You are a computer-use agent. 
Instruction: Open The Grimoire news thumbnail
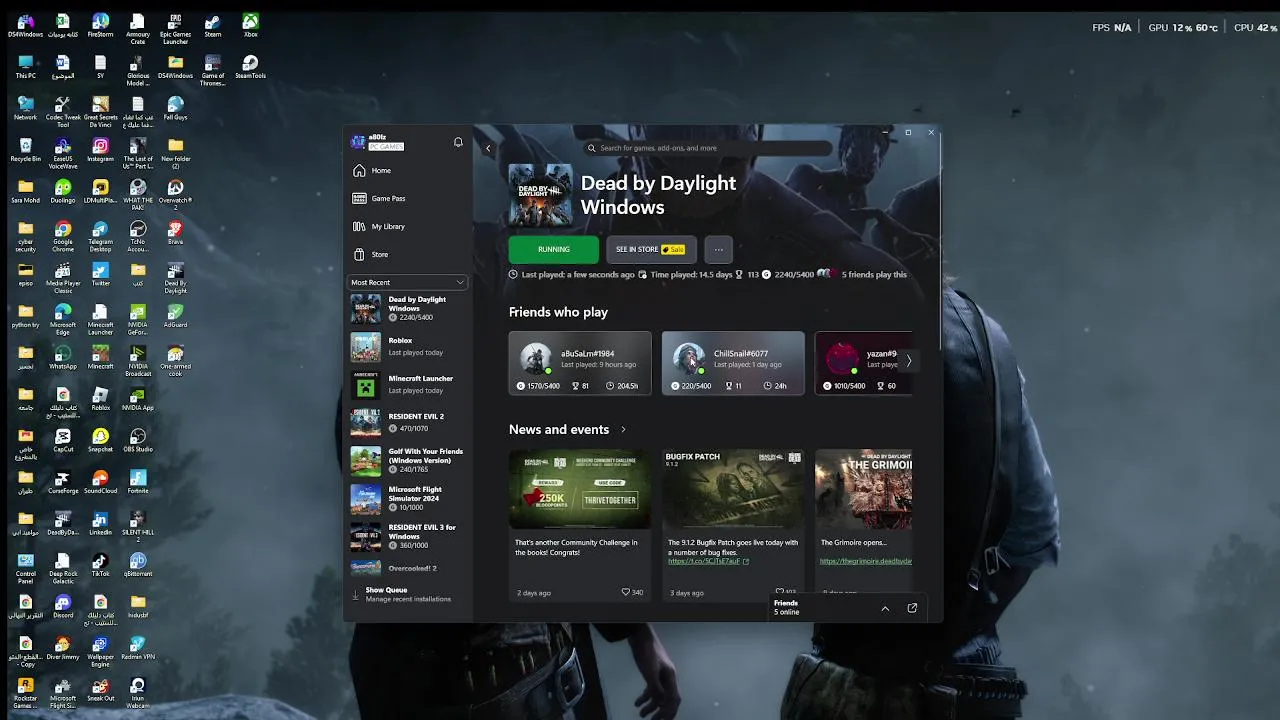(863, 489)
